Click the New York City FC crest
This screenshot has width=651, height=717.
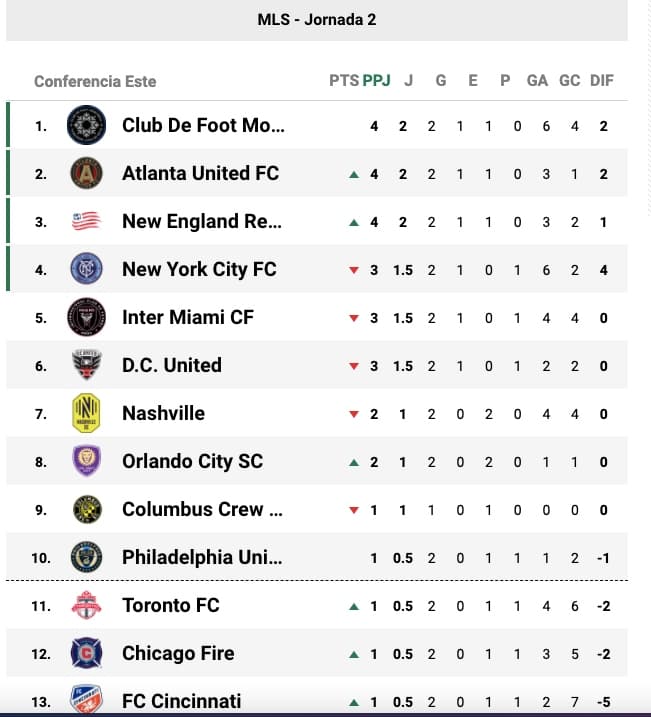[86, 269]
